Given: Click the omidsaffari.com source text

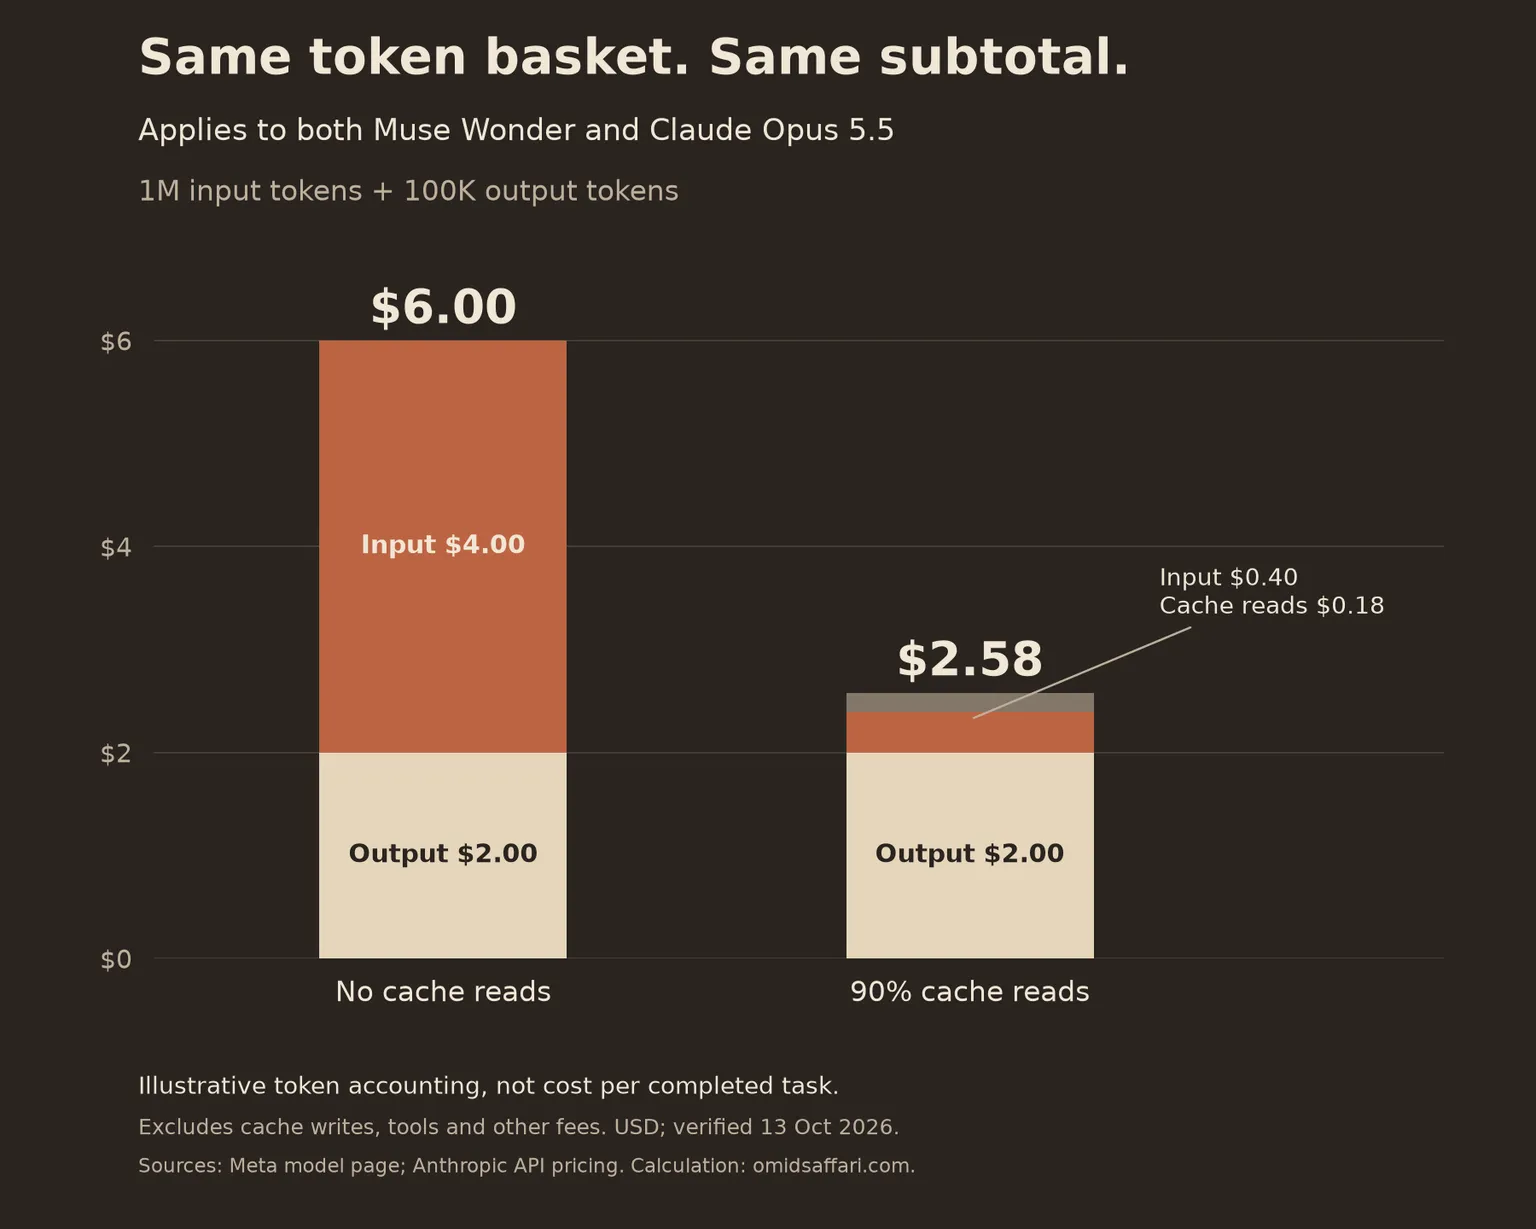Looking at the screenshot, I should 833,1166.
